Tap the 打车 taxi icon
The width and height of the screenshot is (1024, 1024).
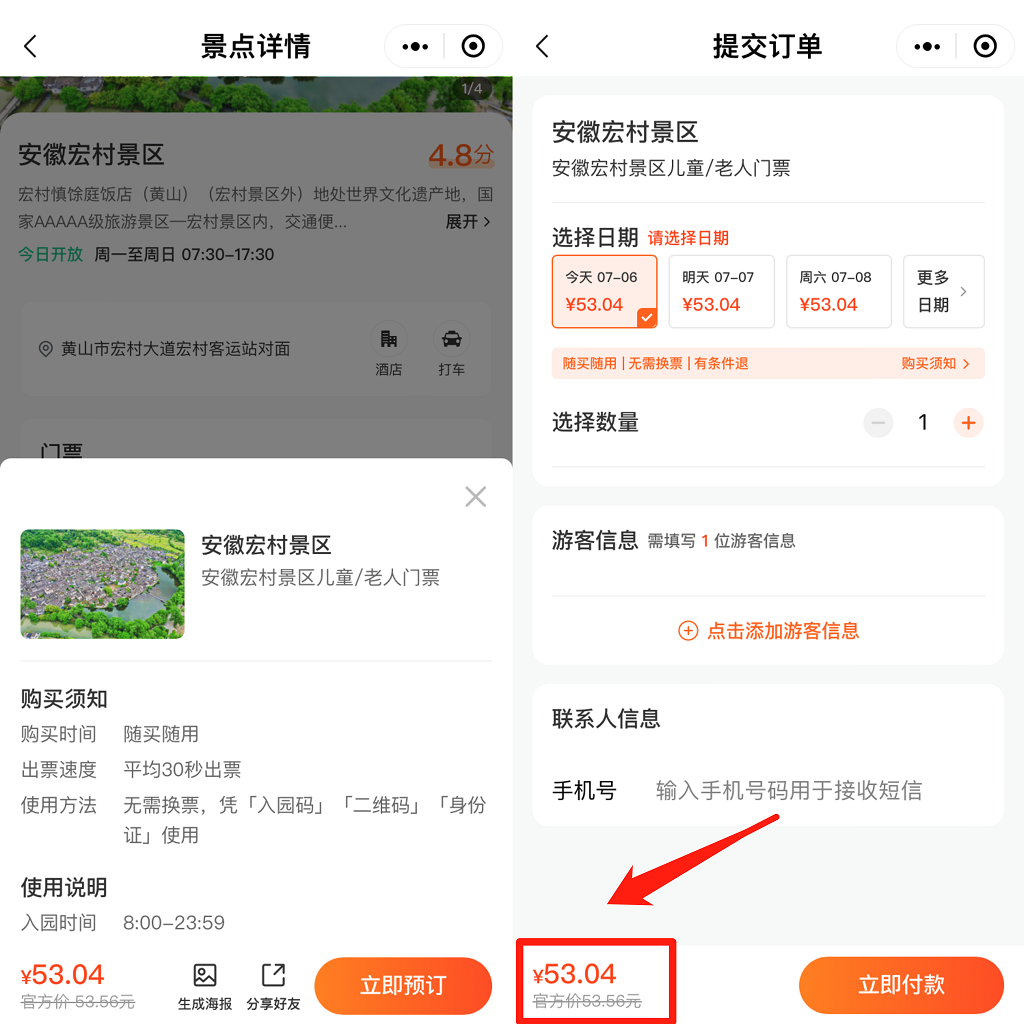coord(452,348)
